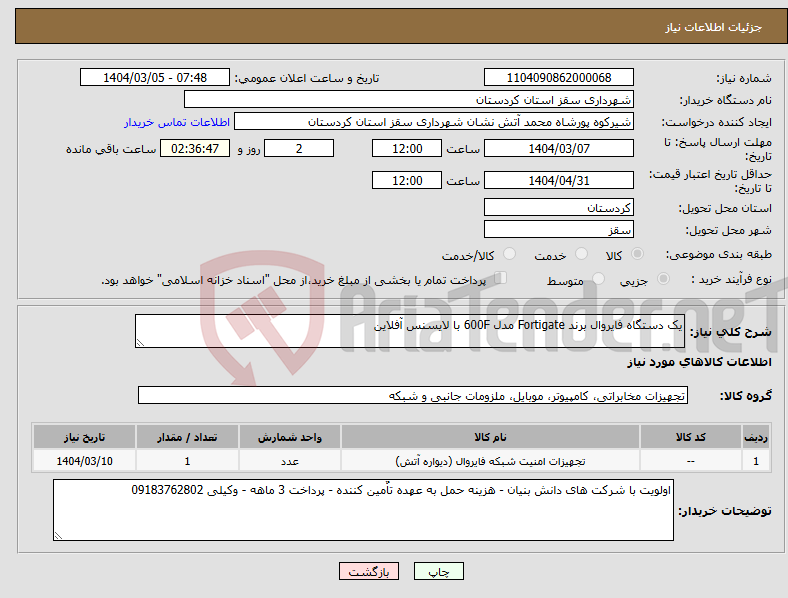The image size is (788, 598).
Task: Click the چاپ print button
Action: [x=439, y=571]
